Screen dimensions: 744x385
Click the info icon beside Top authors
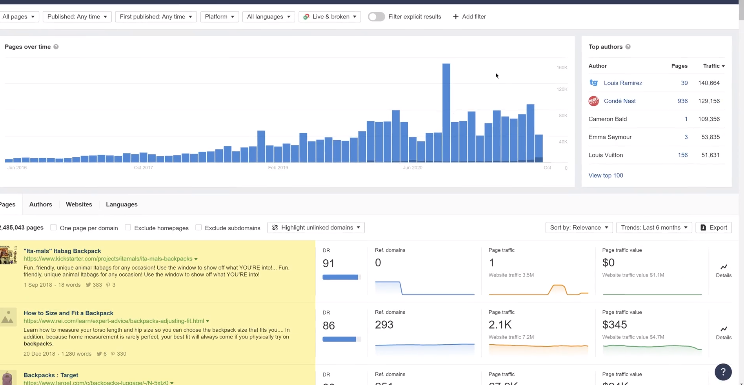[628, 47]
